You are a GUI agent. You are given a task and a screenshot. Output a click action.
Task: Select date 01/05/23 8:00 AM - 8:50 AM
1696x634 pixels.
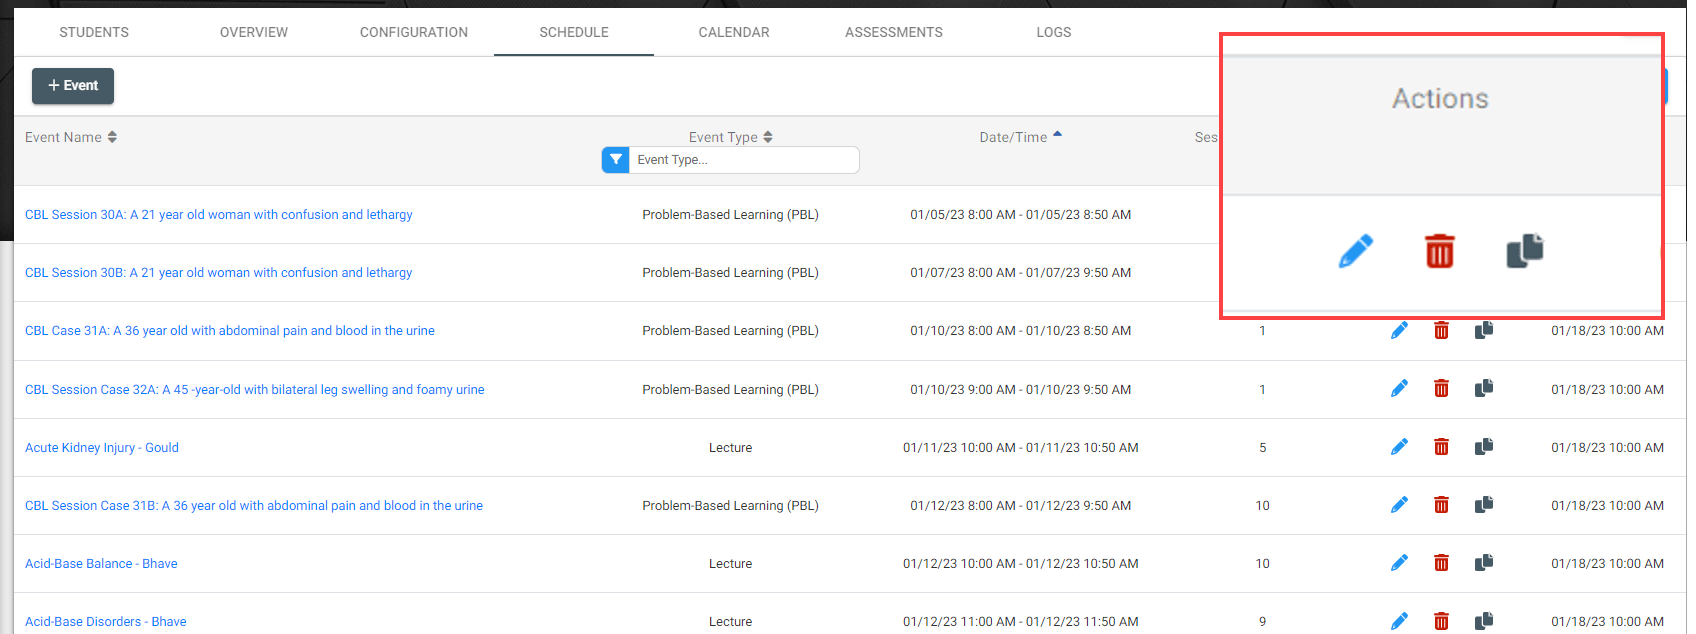(1021, 214)
